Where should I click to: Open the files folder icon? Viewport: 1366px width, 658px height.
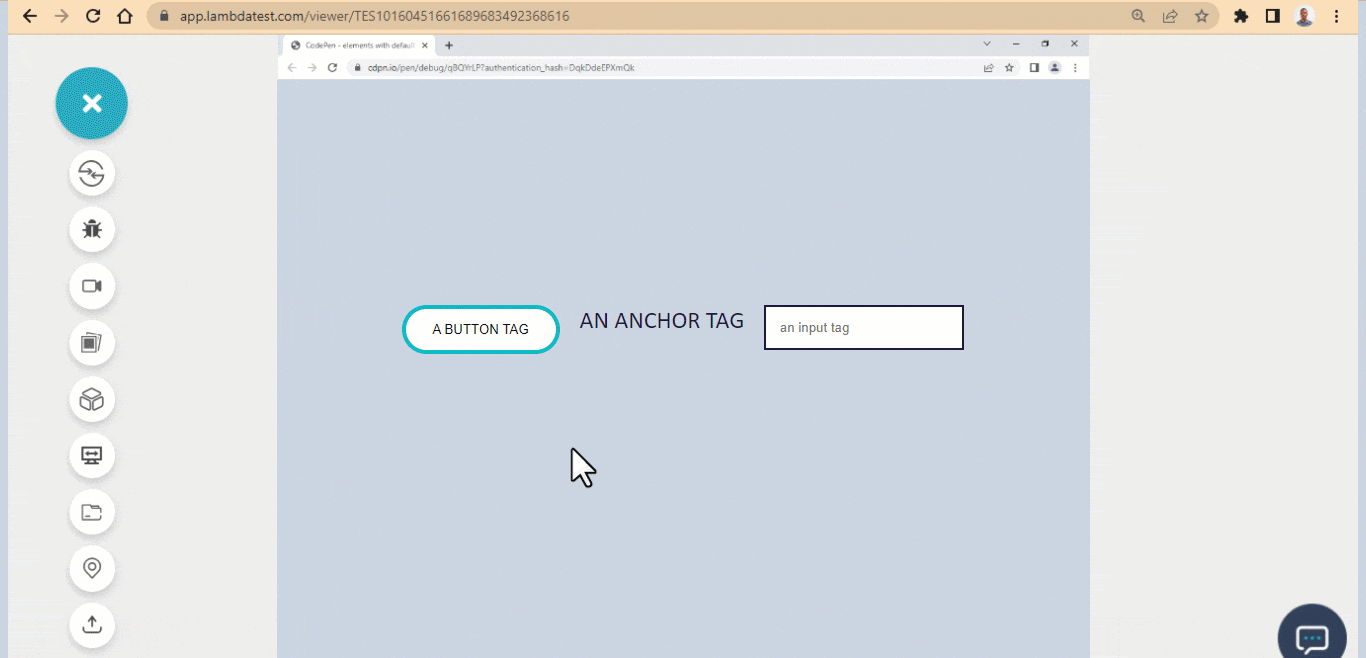[x=92, y=513]
